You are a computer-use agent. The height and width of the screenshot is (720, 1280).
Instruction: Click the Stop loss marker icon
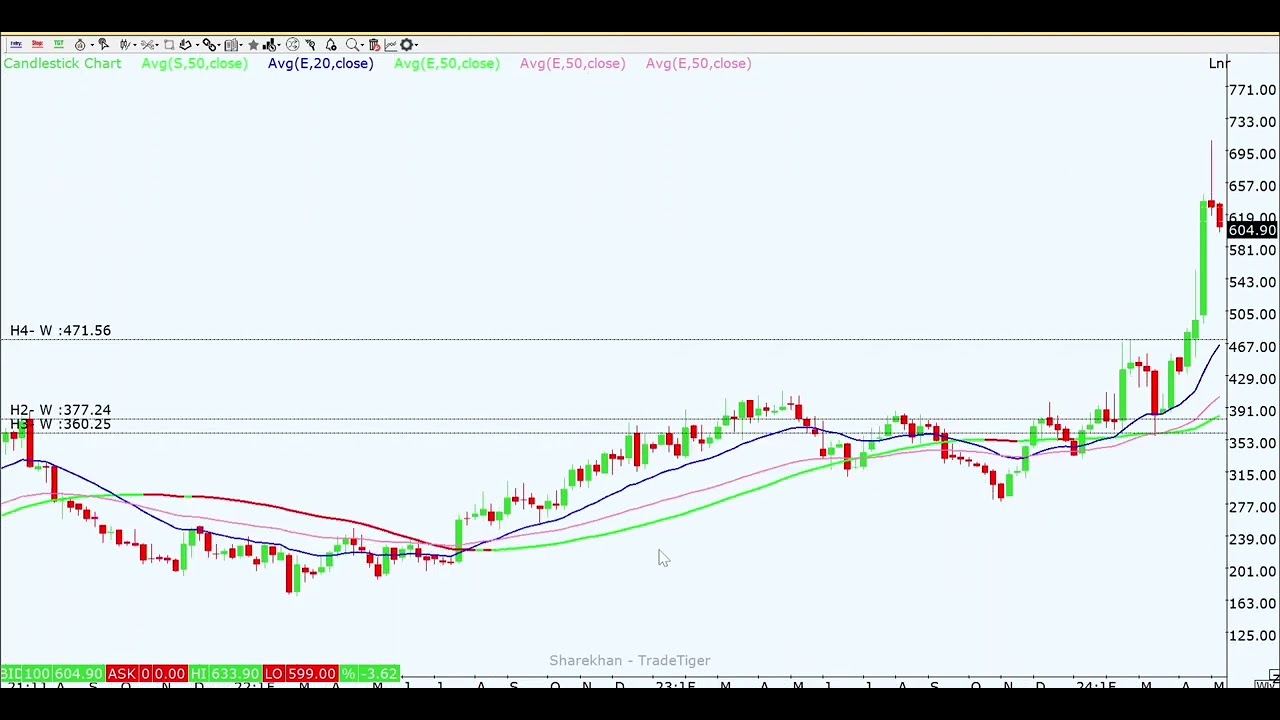tap(37, 44)
